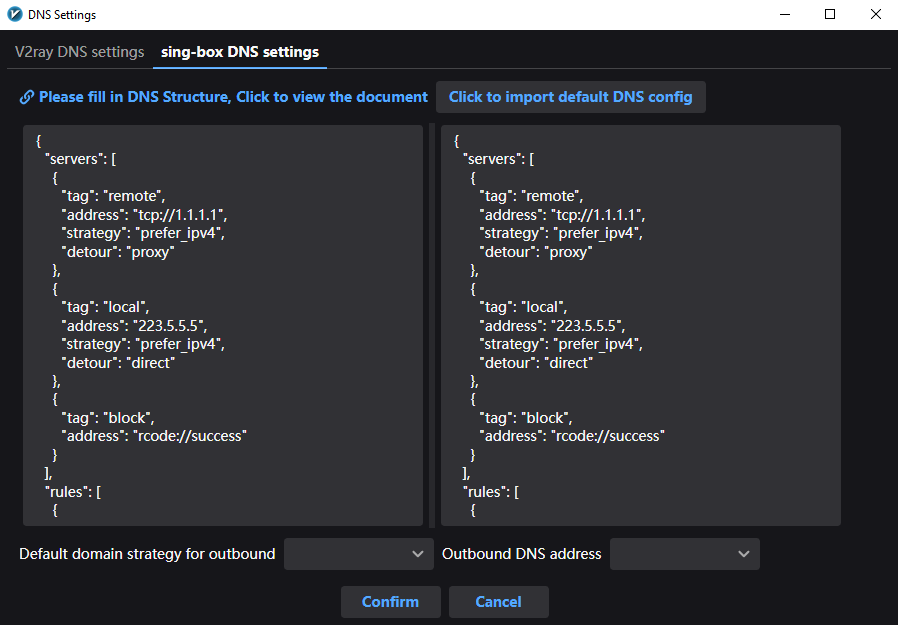Click inside the left DNS JSON editor
This screenshot has height=625, width=898.
coord(223,325)
